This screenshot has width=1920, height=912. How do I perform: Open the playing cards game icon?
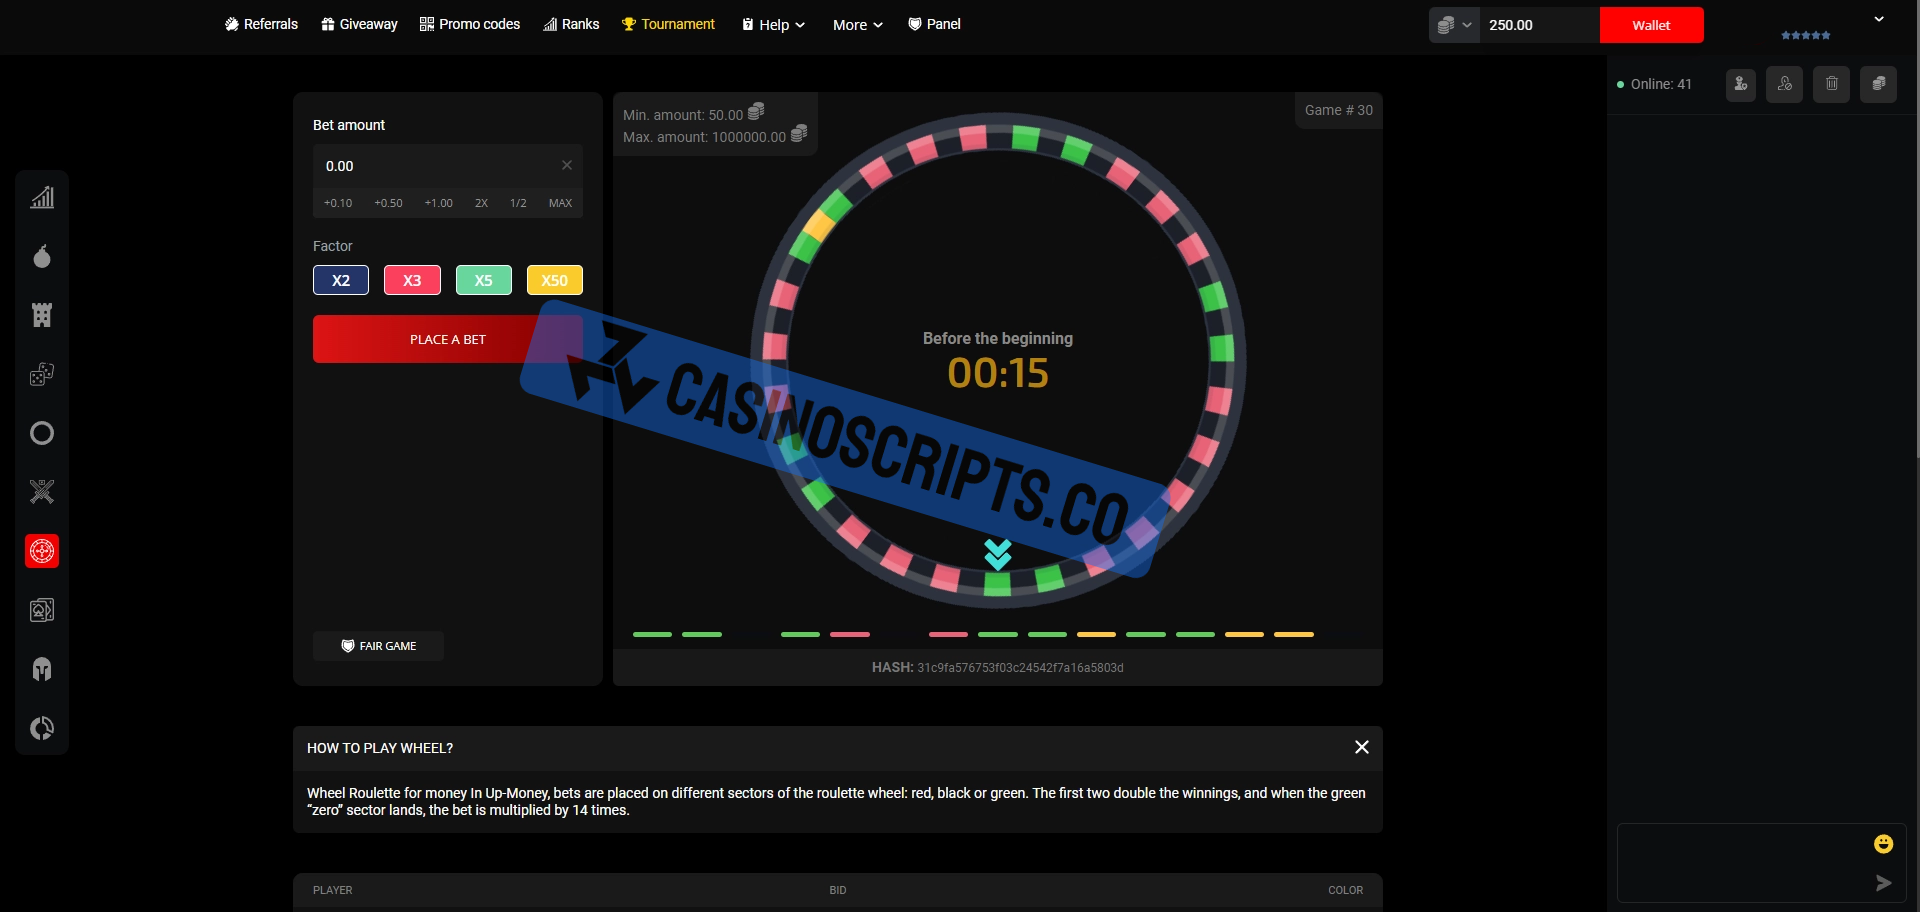click(x=42, y=610)
